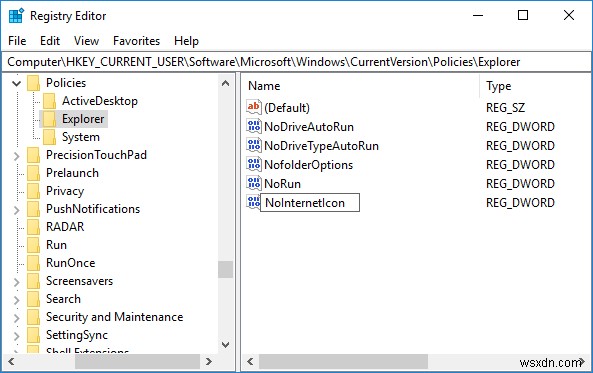The width and height of the screenshot is (593, 373).
Task: Click the tree pane scroll up arrow
Action: point(225,83)
